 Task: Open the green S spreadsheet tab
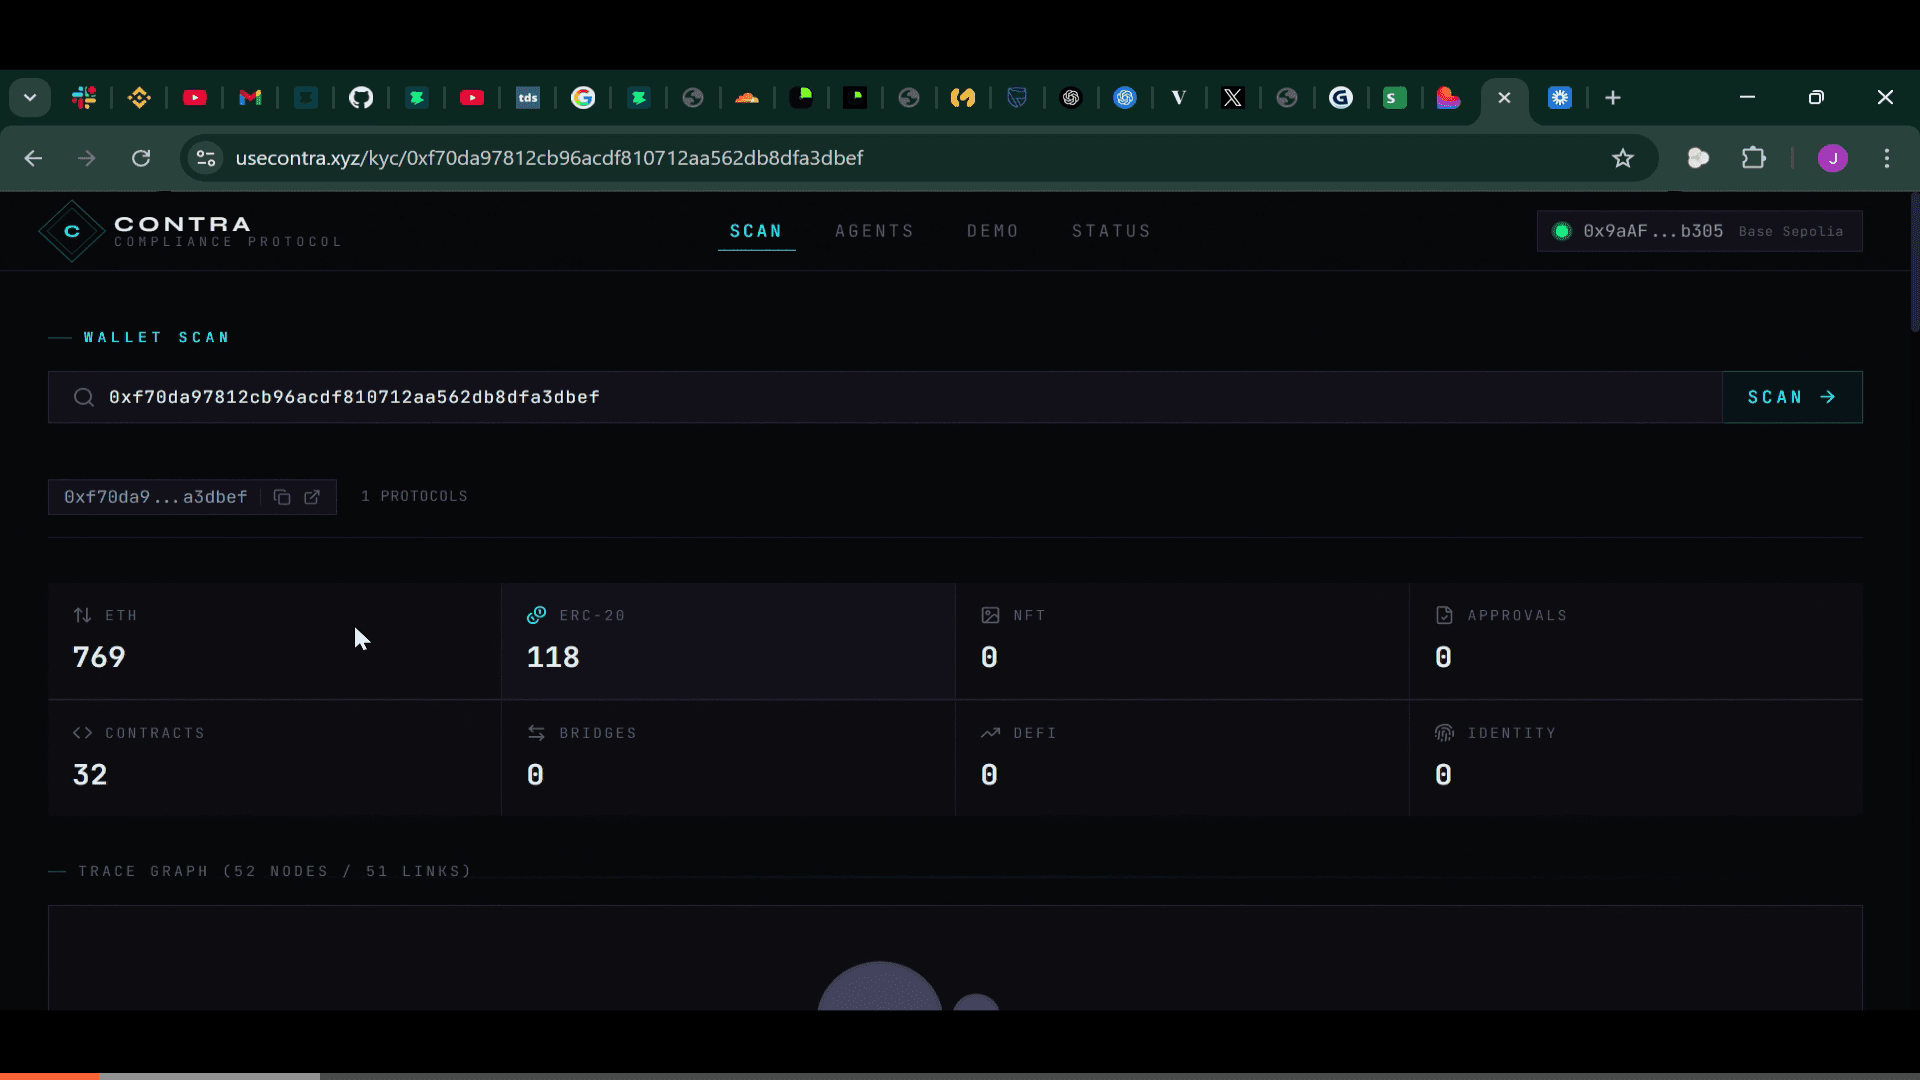(1395, 98)
